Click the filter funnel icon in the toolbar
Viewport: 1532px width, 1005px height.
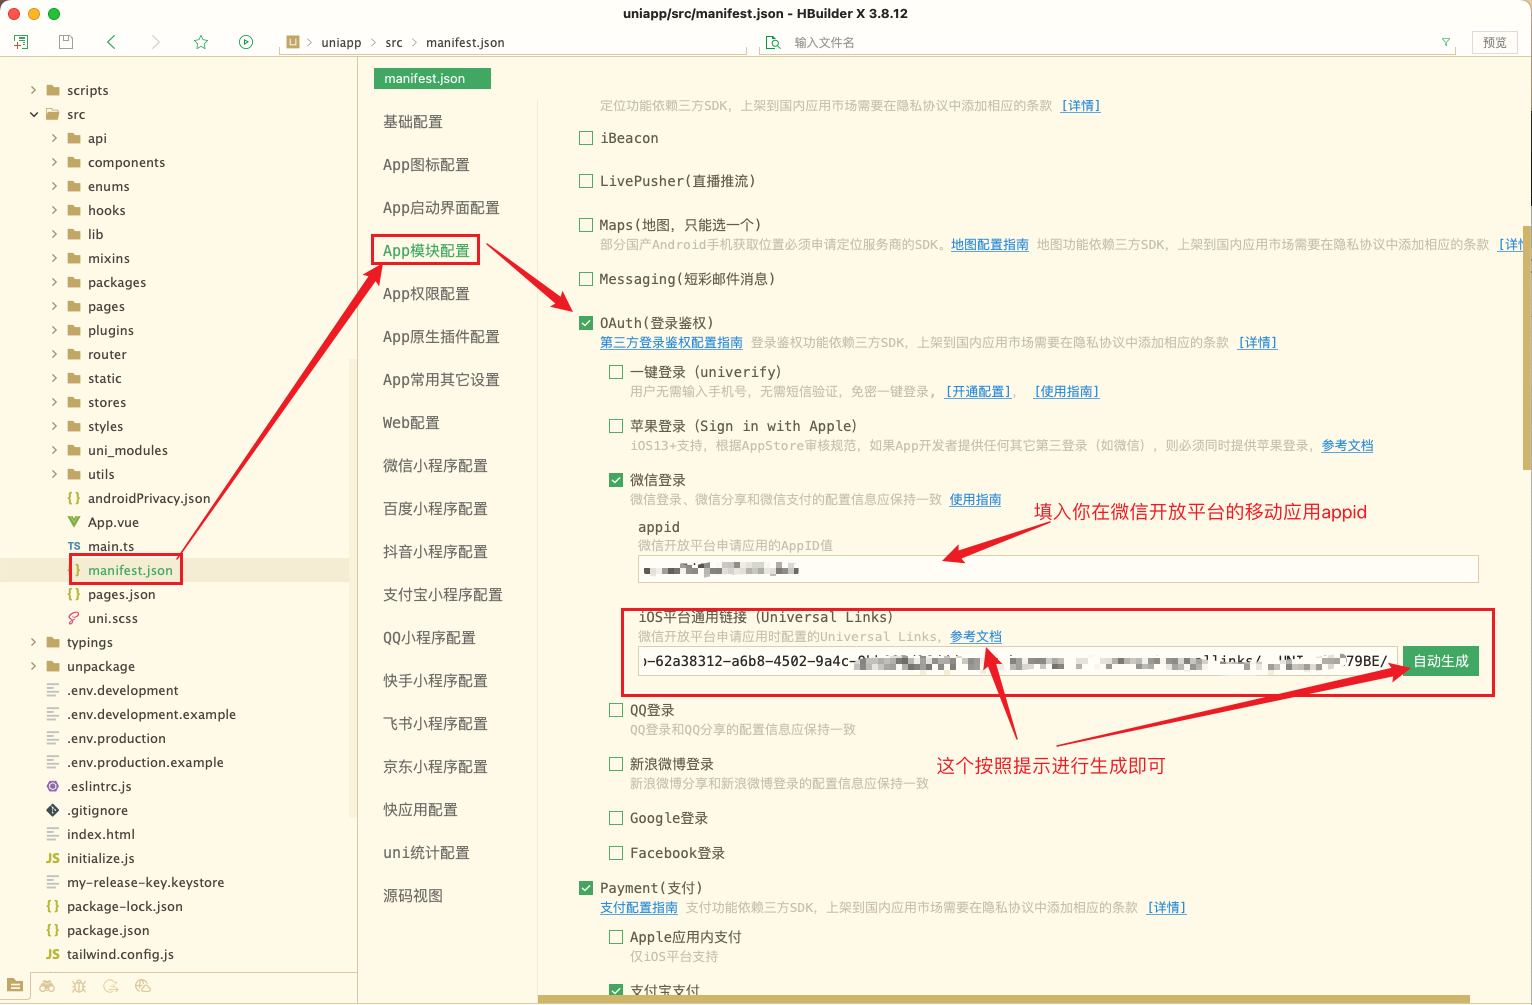1446,42
